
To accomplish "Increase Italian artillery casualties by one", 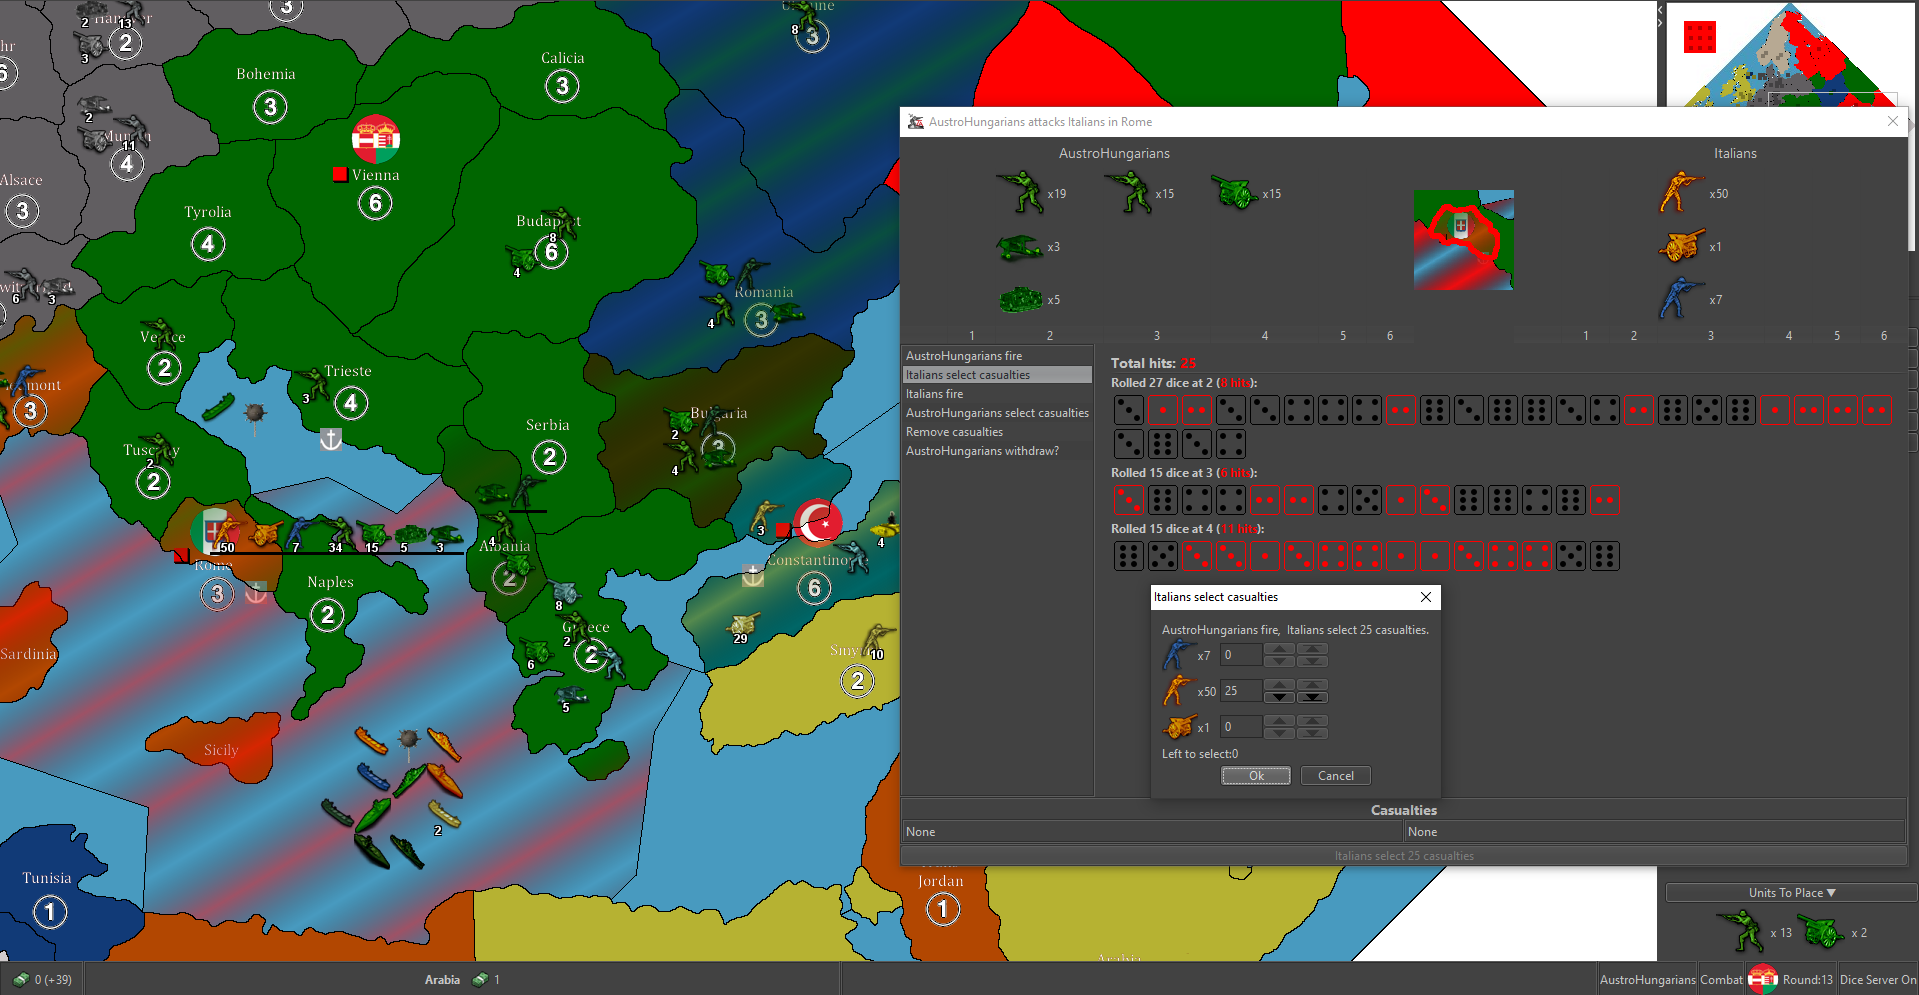I will [1279, 721].
